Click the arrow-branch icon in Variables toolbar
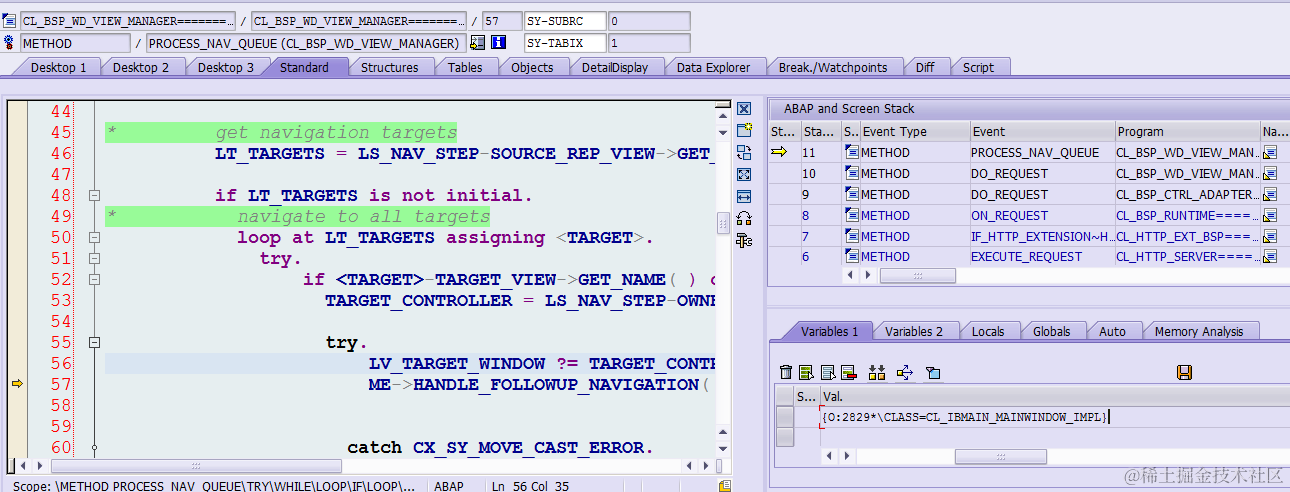 (x=905, y=372)
